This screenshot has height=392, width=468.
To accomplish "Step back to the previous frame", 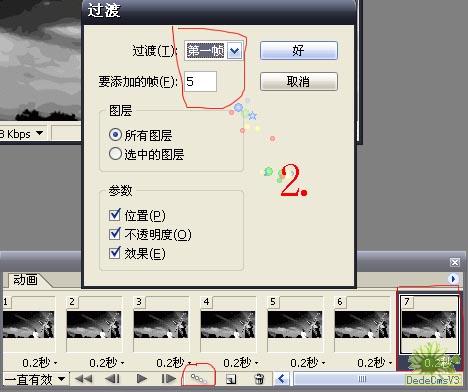I will [x=112, y=379].
